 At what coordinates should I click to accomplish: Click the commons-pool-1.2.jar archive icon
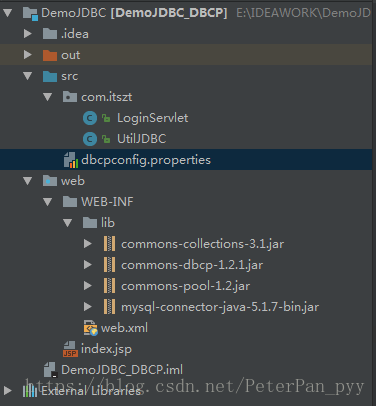pos(110,286)
